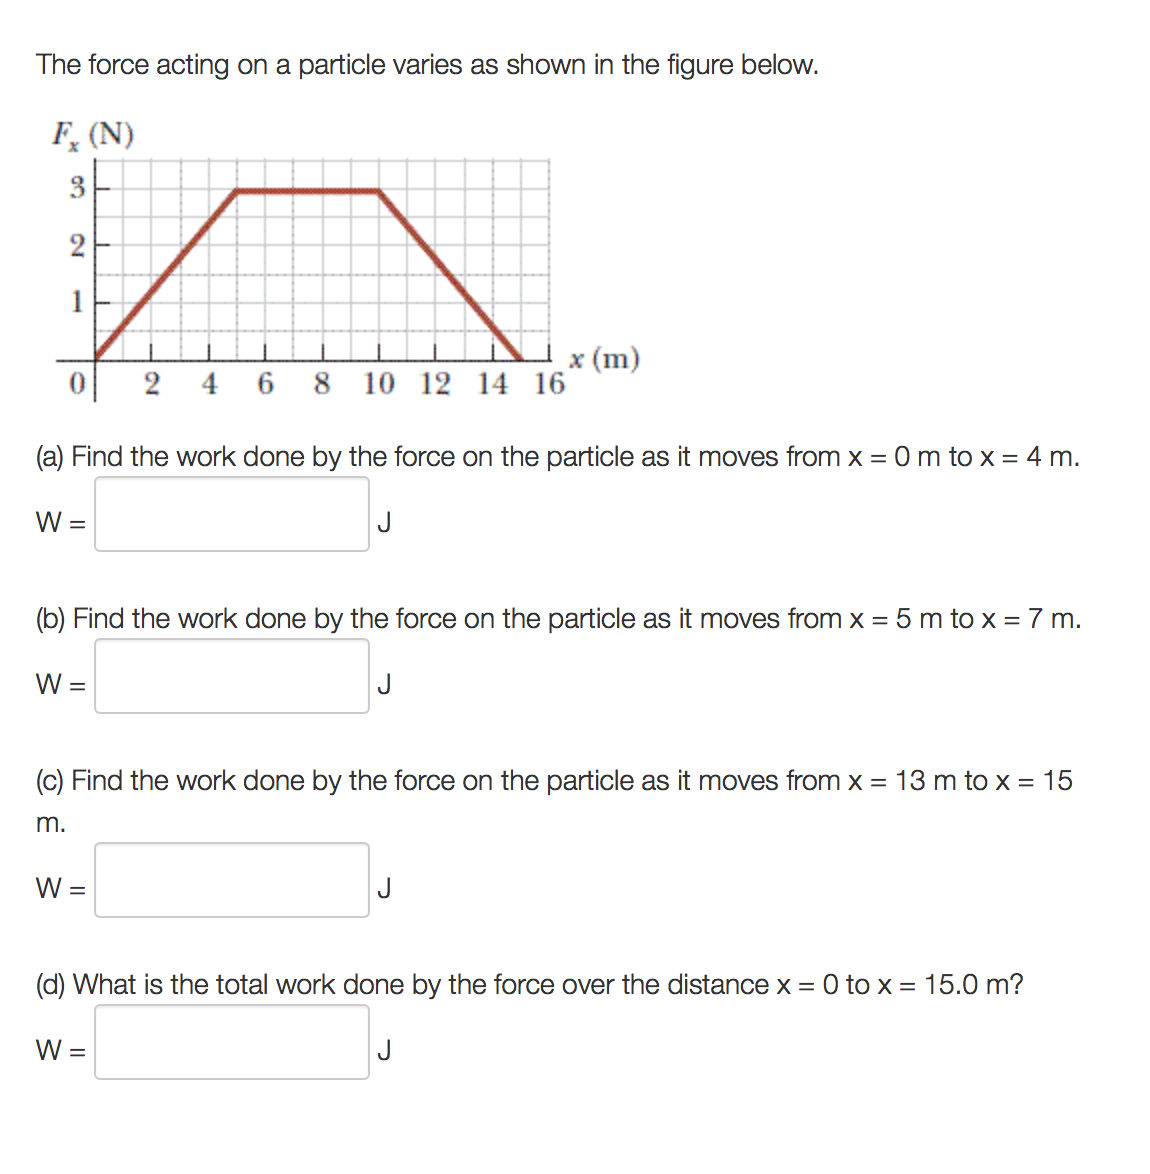Screen dimensions: 1150x1174
Task: Click the answer input field for part (b)
Action: click(x=231, y=677)
